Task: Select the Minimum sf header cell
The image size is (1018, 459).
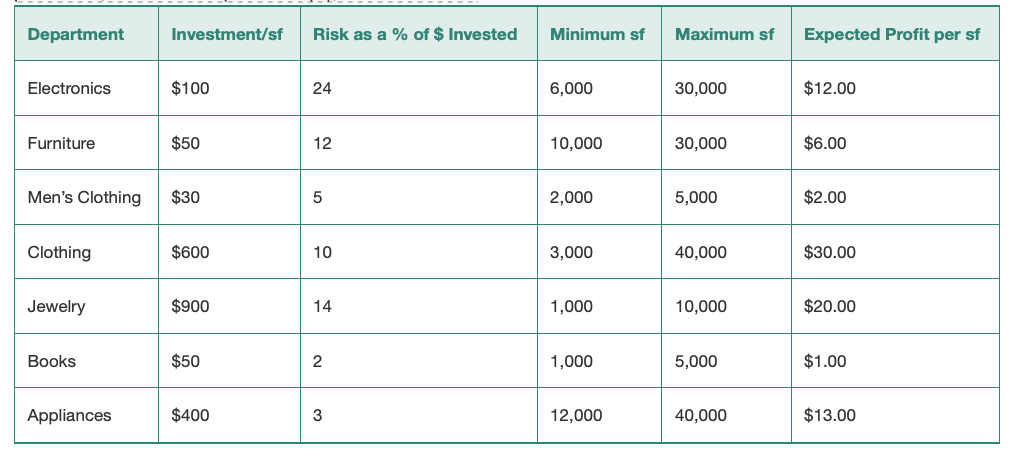Action: (597, 34)
